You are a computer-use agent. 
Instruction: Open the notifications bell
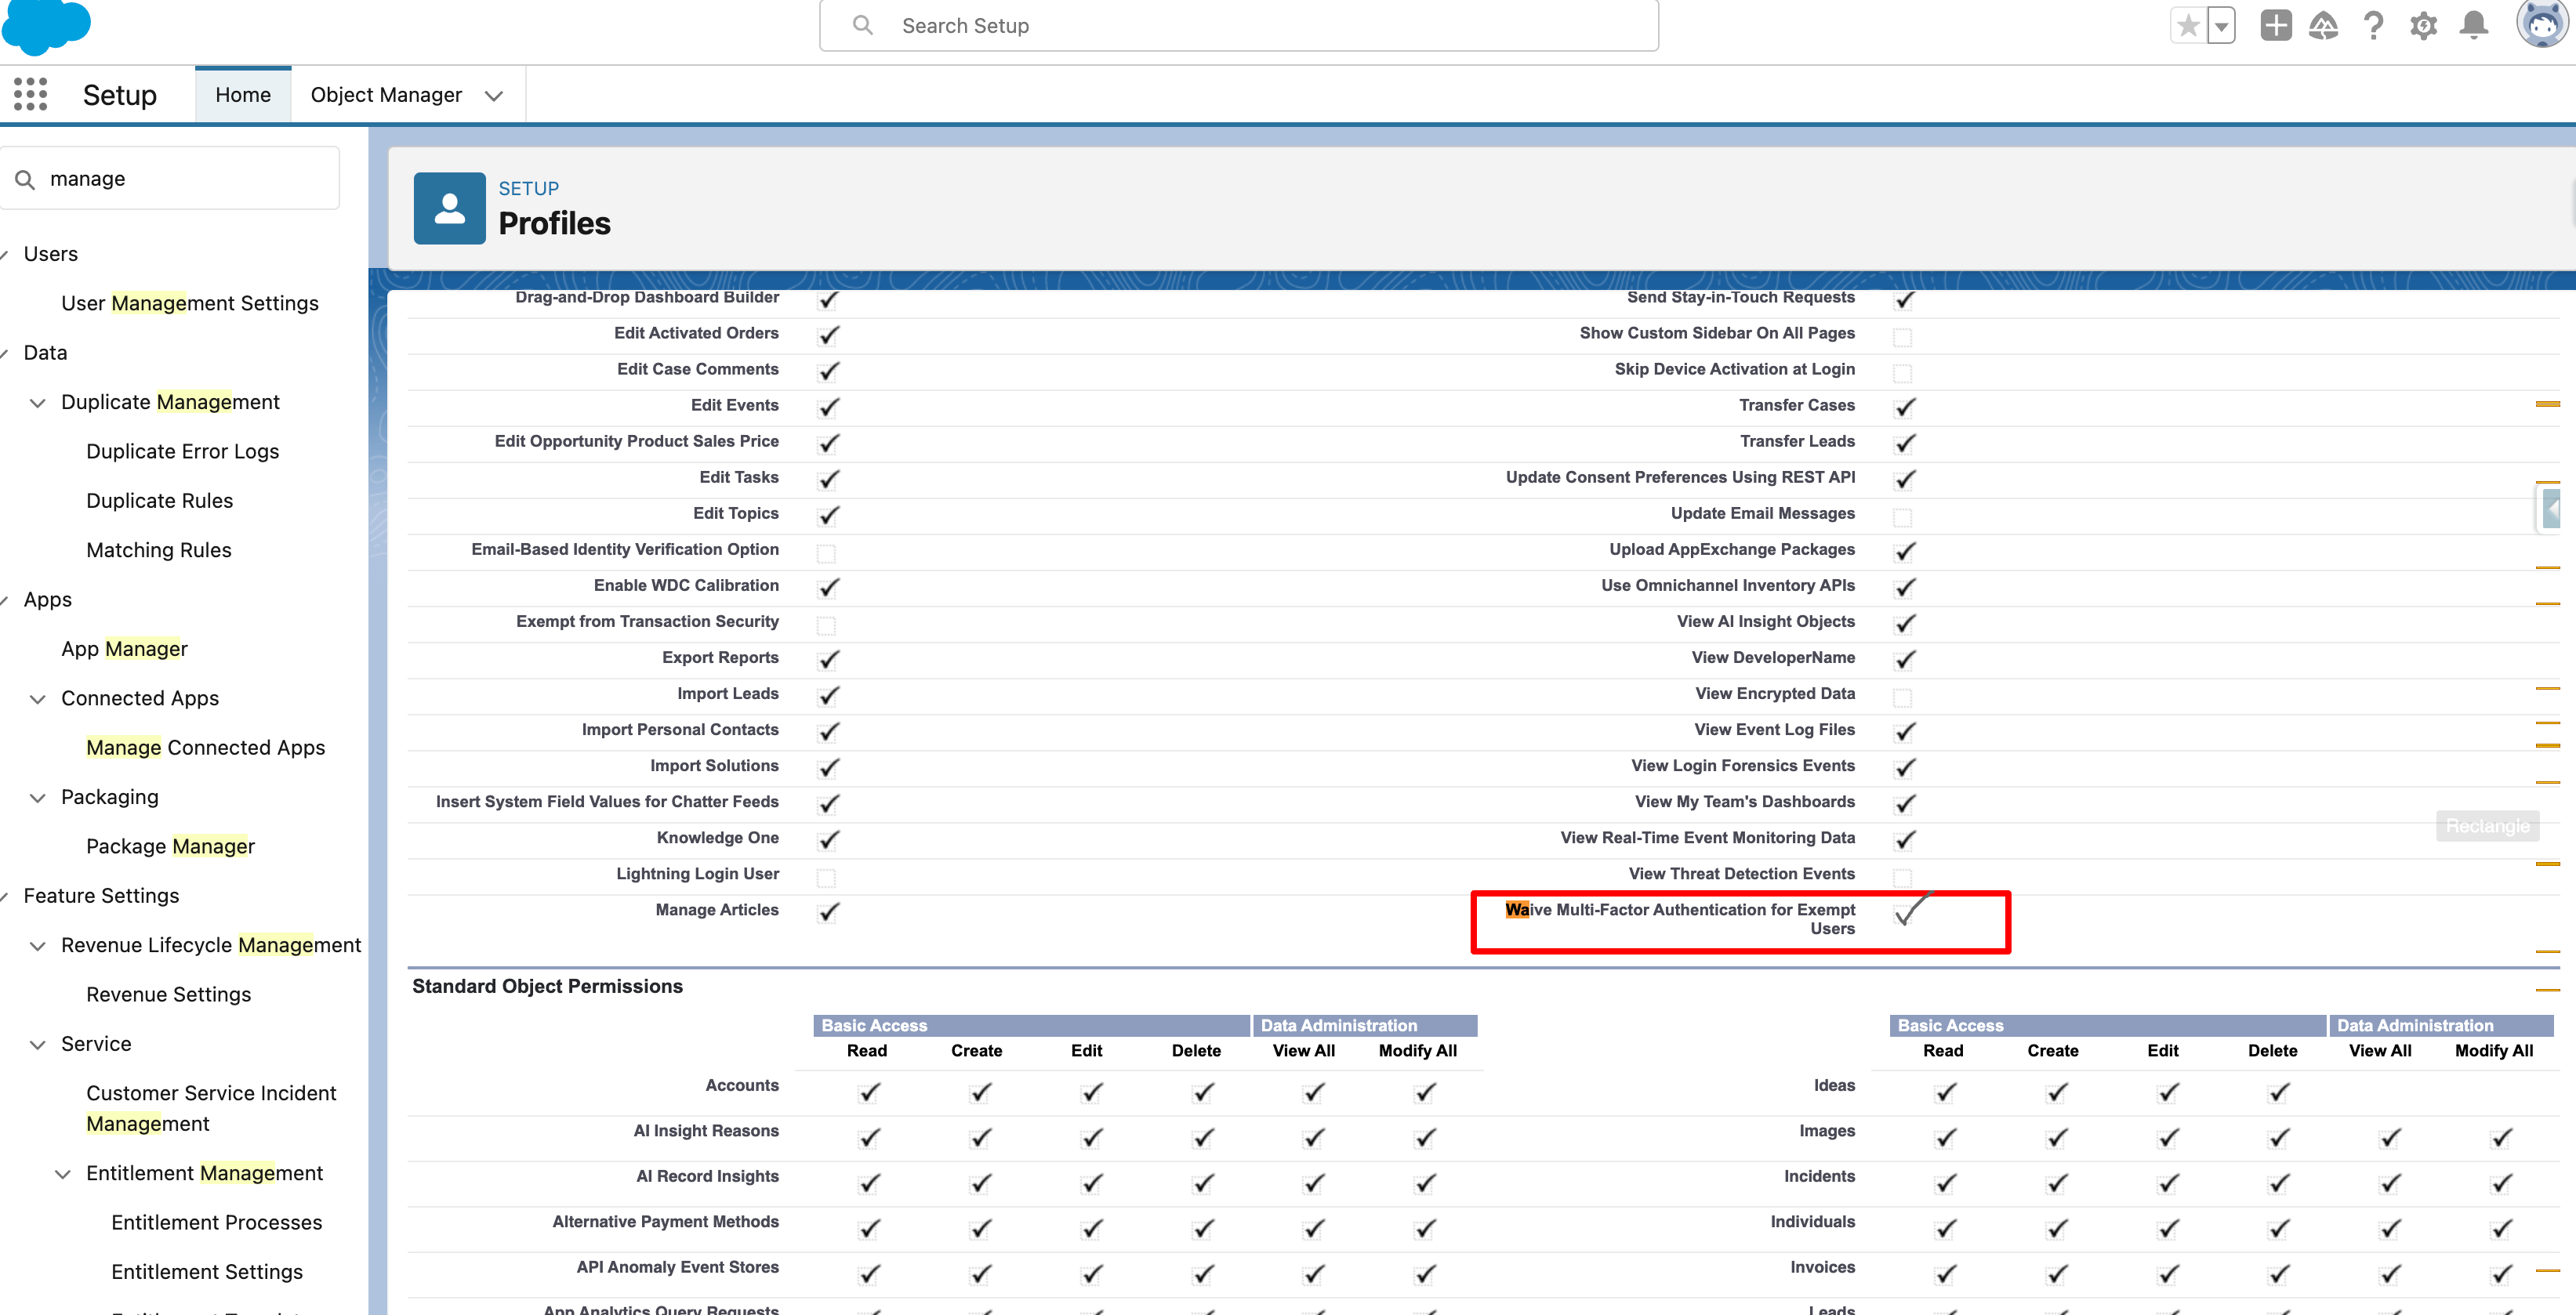click(2473, 25)
